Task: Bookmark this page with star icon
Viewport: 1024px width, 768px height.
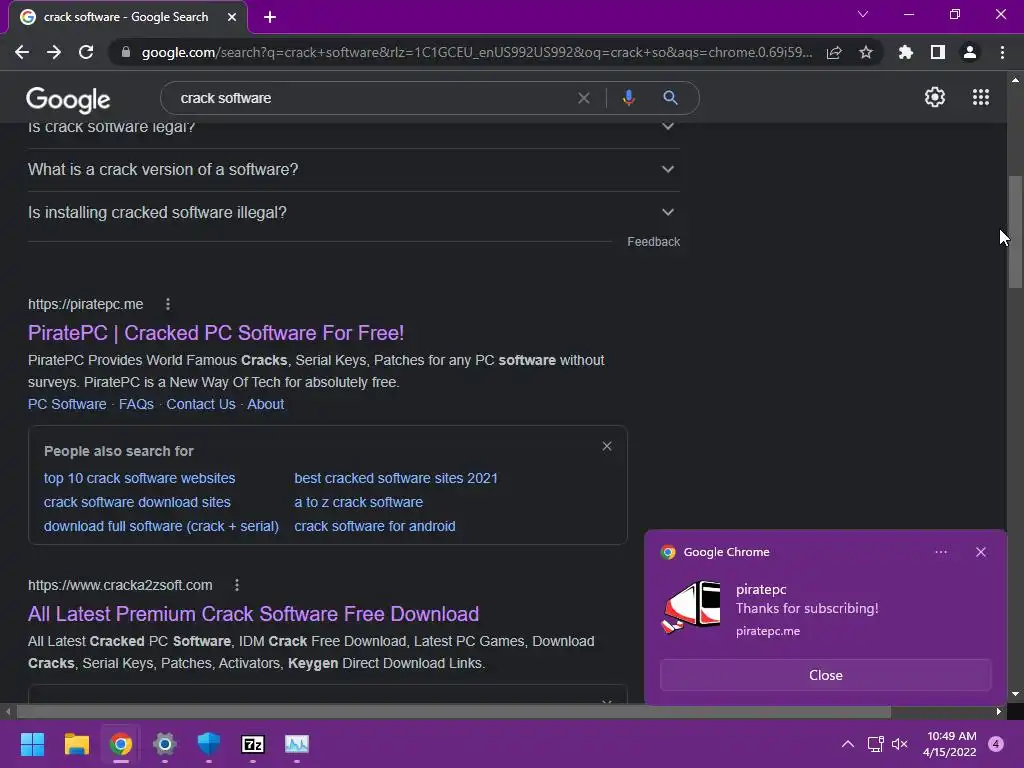Action: (866, 52)
